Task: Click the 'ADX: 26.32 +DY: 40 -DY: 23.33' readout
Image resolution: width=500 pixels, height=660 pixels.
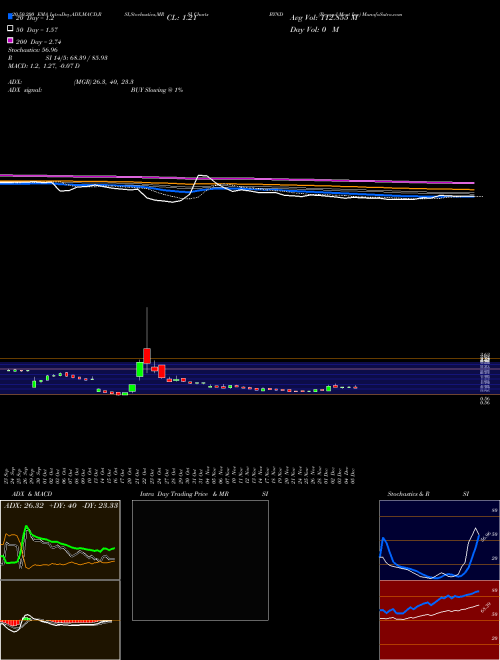Action: [x=61, y=505]
